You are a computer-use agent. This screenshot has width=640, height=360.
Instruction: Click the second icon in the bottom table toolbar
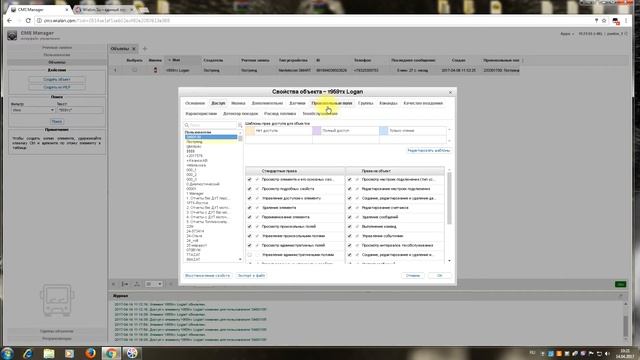[125, 284]
